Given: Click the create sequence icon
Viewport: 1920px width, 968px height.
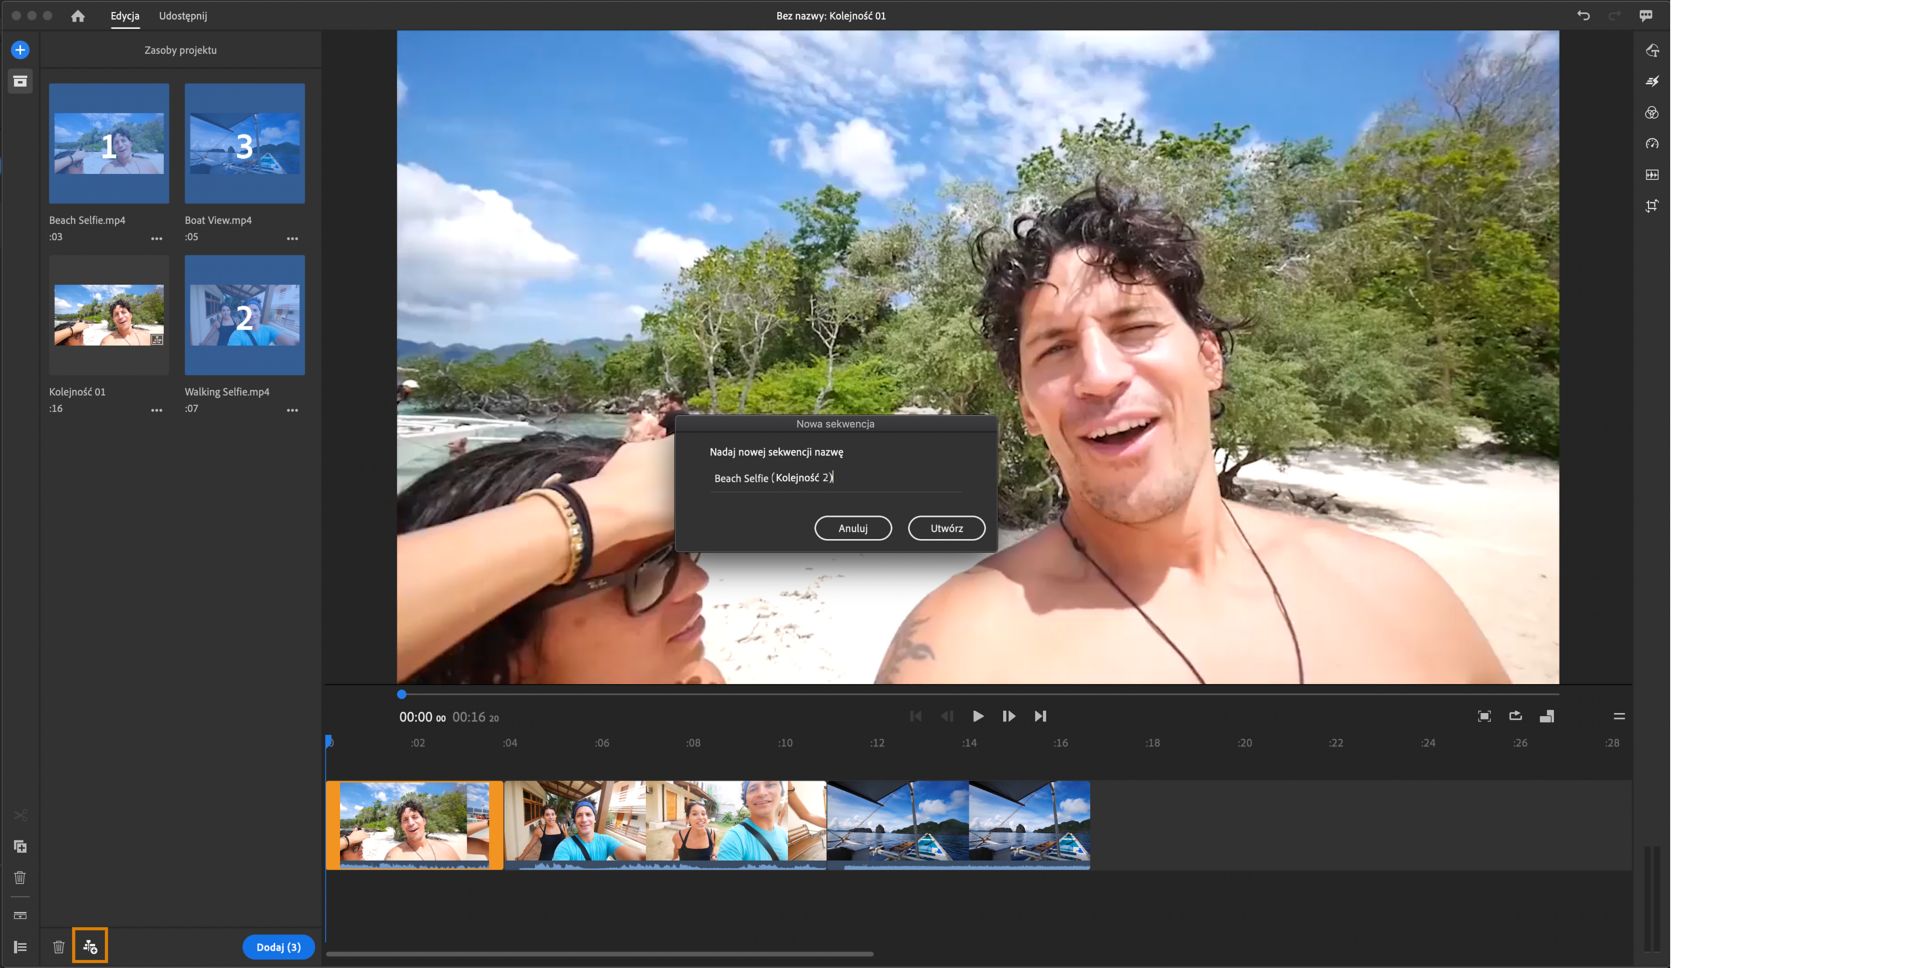Looking at the screenshot, I should pyautogui.click(x=90, y=946).
